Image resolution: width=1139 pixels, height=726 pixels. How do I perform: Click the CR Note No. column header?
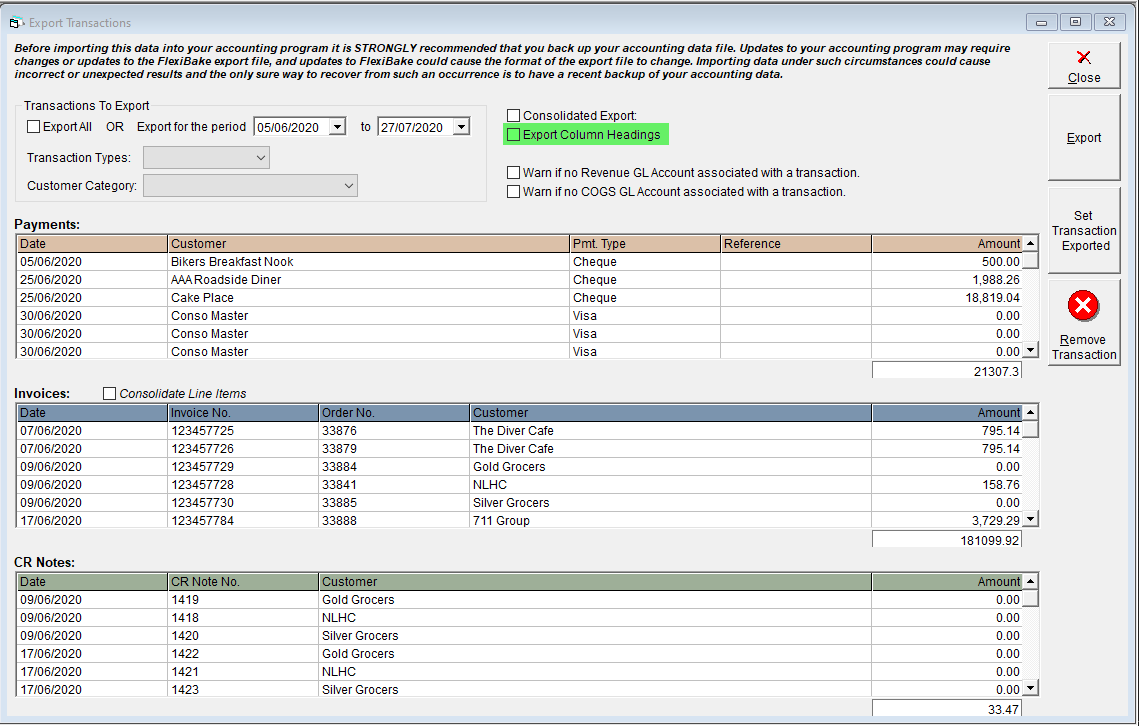pyautogui.click(x=243, y=581)
